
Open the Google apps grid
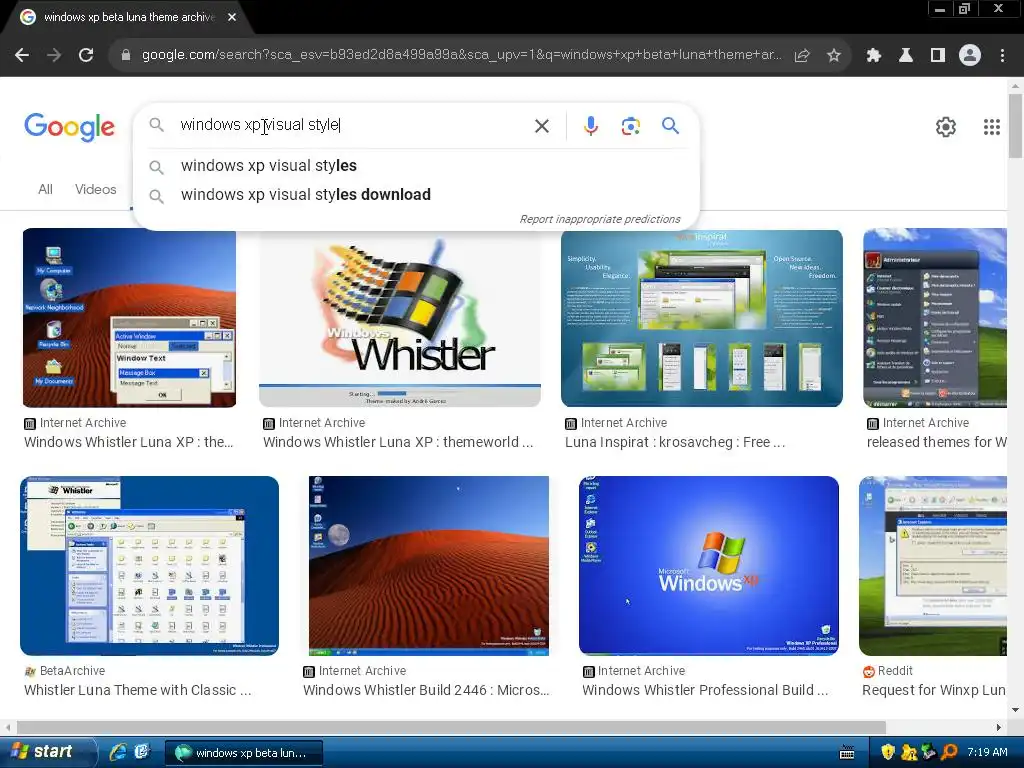click(992, 127)
